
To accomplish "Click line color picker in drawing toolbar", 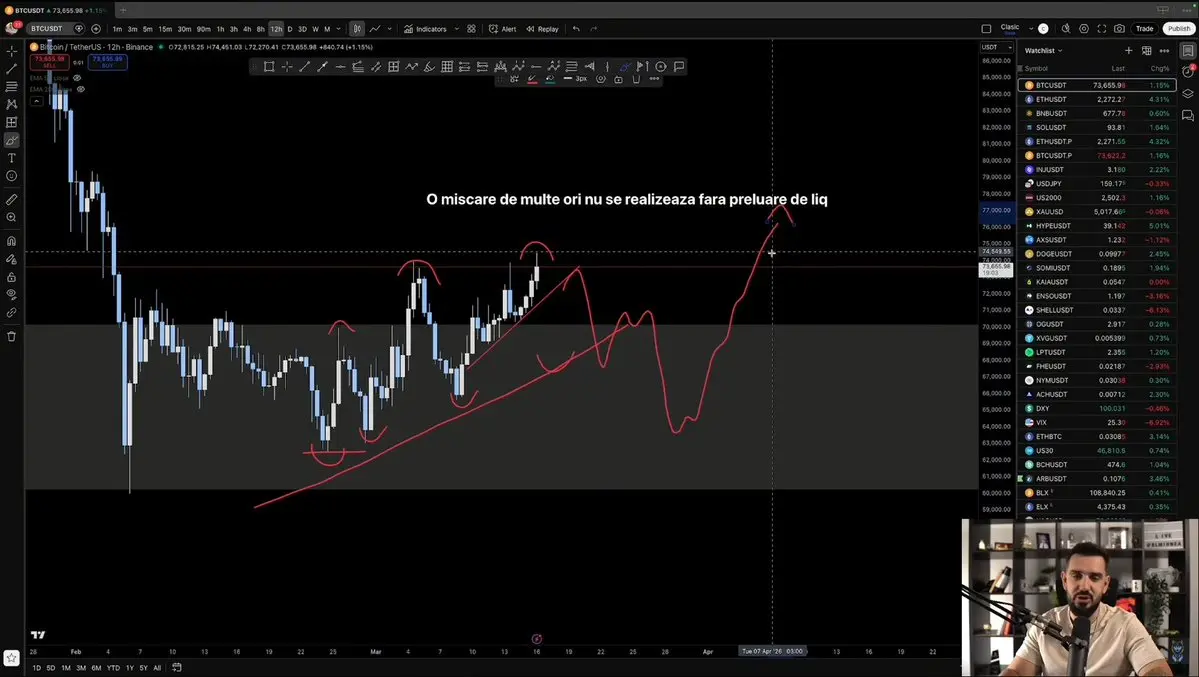I will (532, 79).
